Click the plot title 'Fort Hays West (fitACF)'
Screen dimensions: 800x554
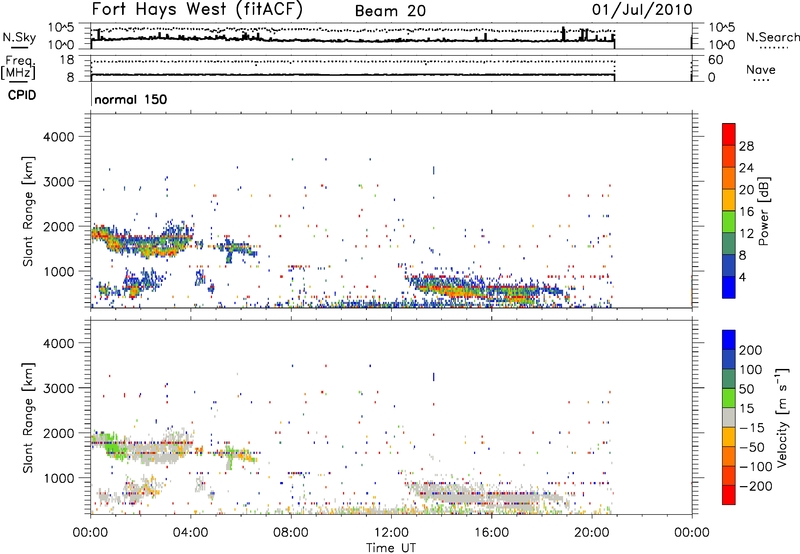[196, 9]
